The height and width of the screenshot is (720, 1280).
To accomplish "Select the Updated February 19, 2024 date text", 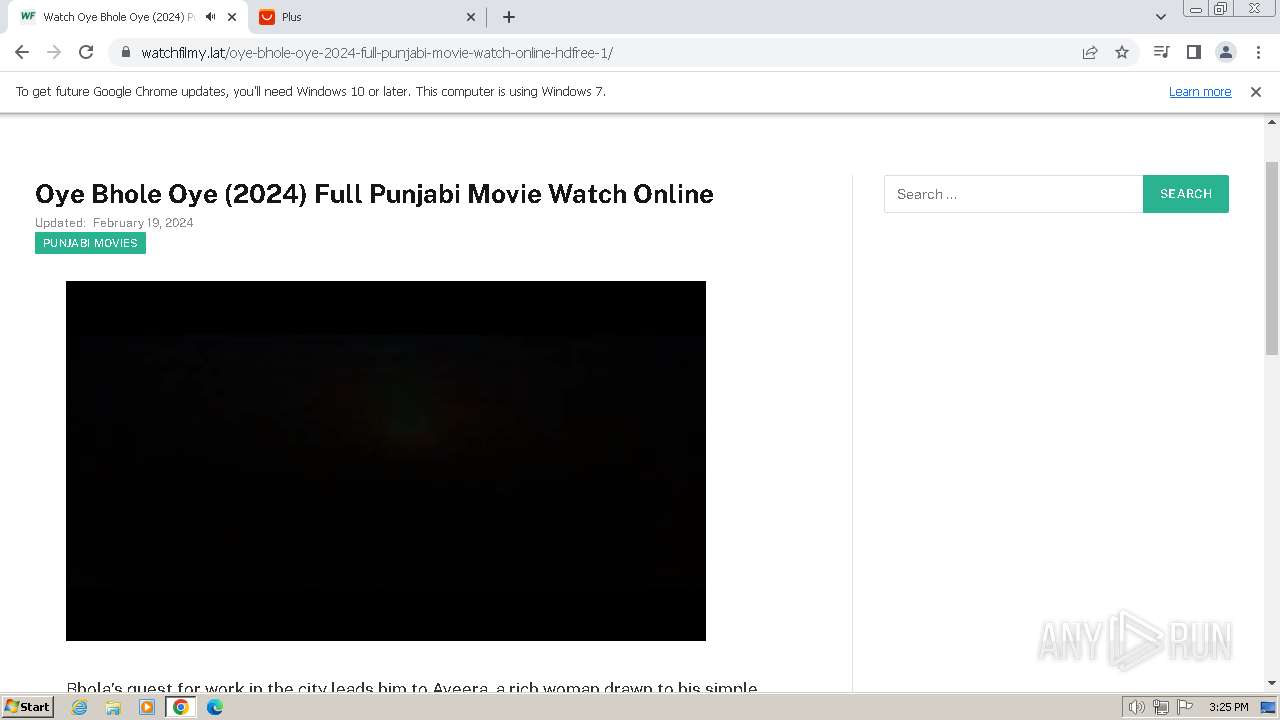I will (x=114, y=223).
